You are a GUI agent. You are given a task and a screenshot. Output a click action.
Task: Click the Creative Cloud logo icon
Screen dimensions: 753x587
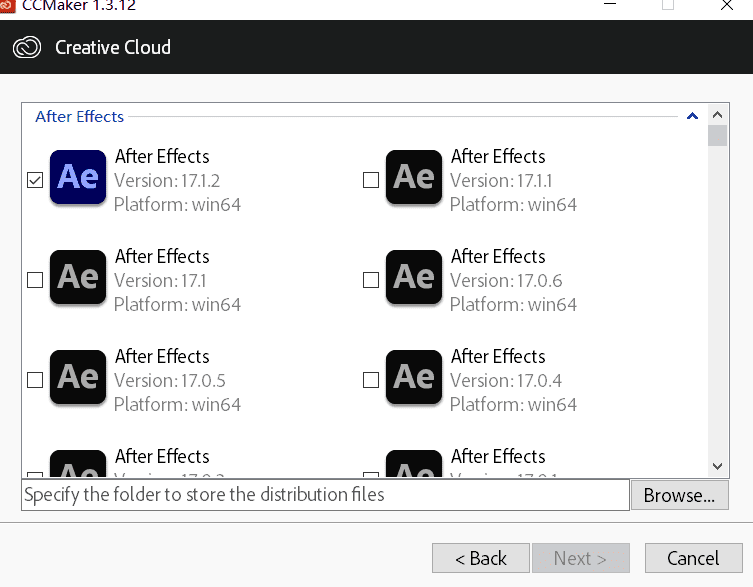pos(27,48)
